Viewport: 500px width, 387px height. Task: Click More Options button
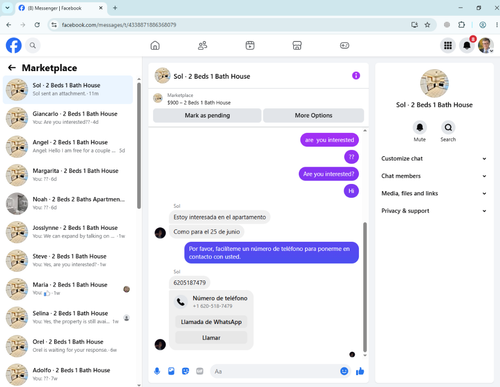click(313, 115)
